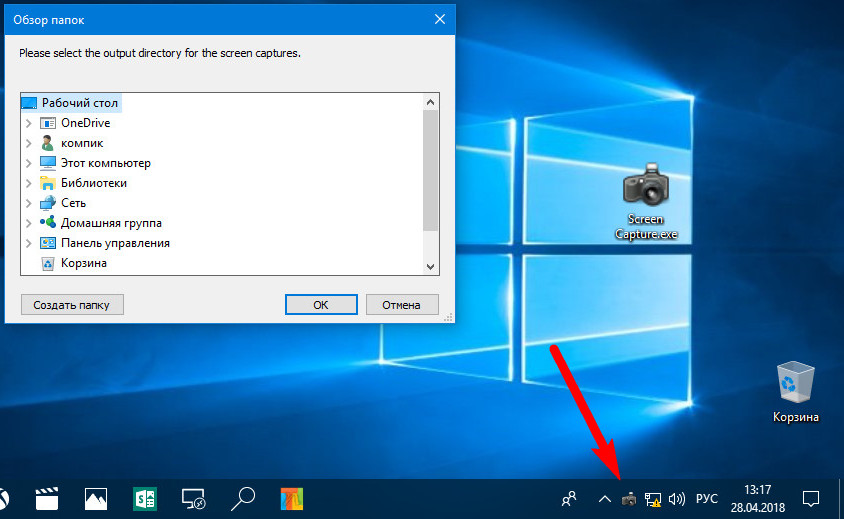Click folder list scroll up arrow
This screenshot has height=519, width=844.
pos(430,102)
